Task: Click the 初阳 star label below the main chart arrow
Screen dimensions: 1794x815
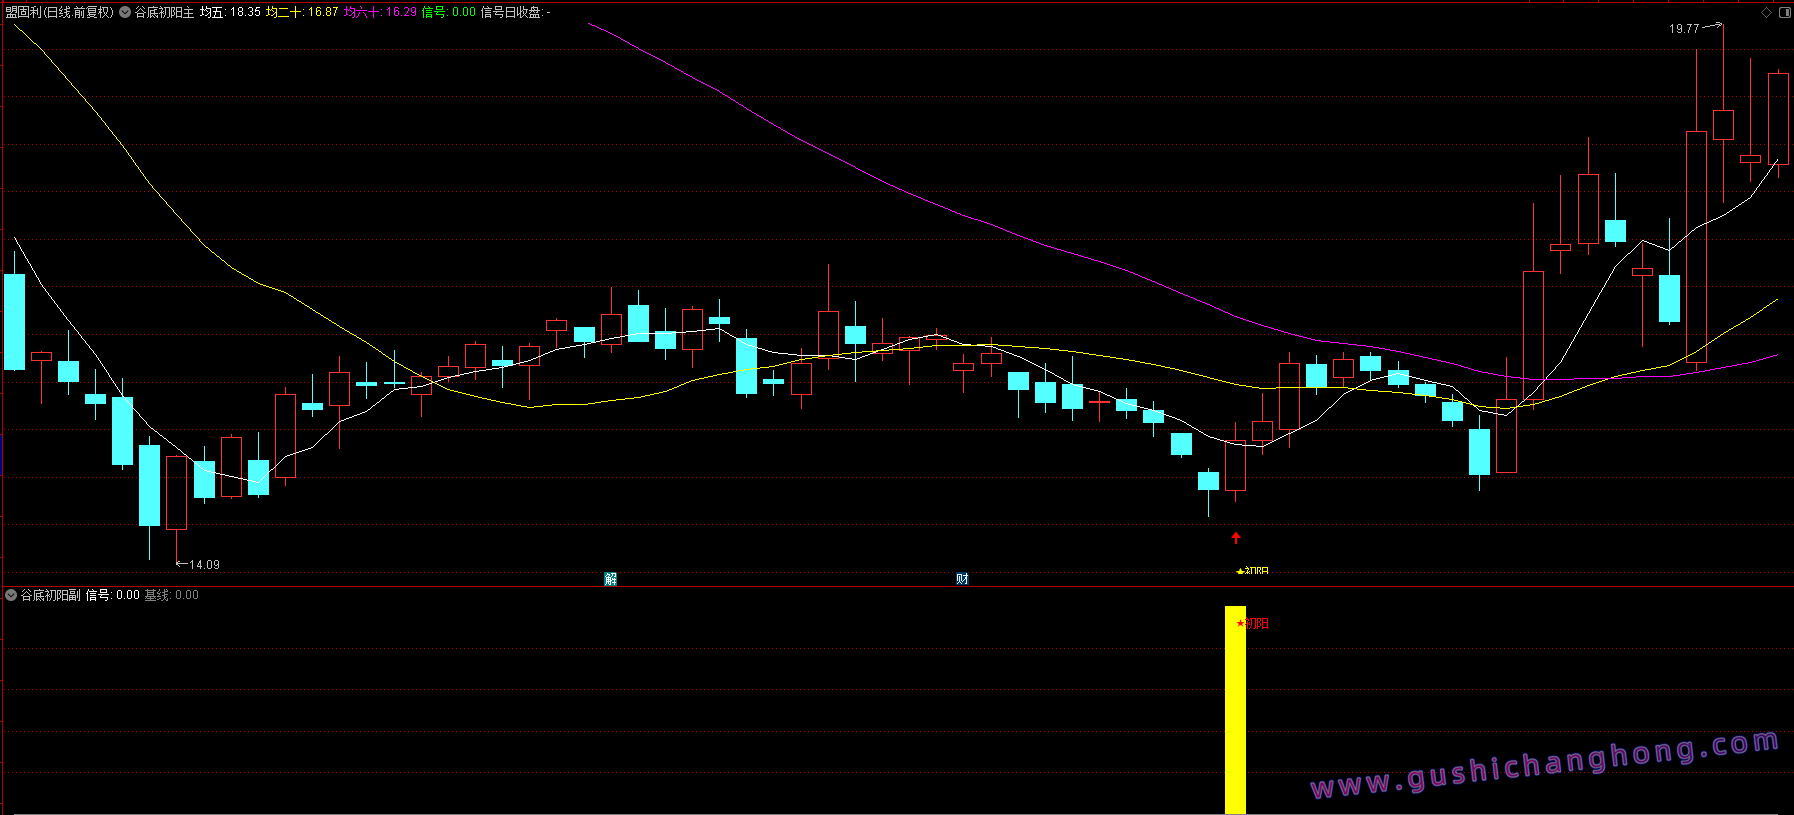Action: pyautogui.click(x=1252, y=571)
